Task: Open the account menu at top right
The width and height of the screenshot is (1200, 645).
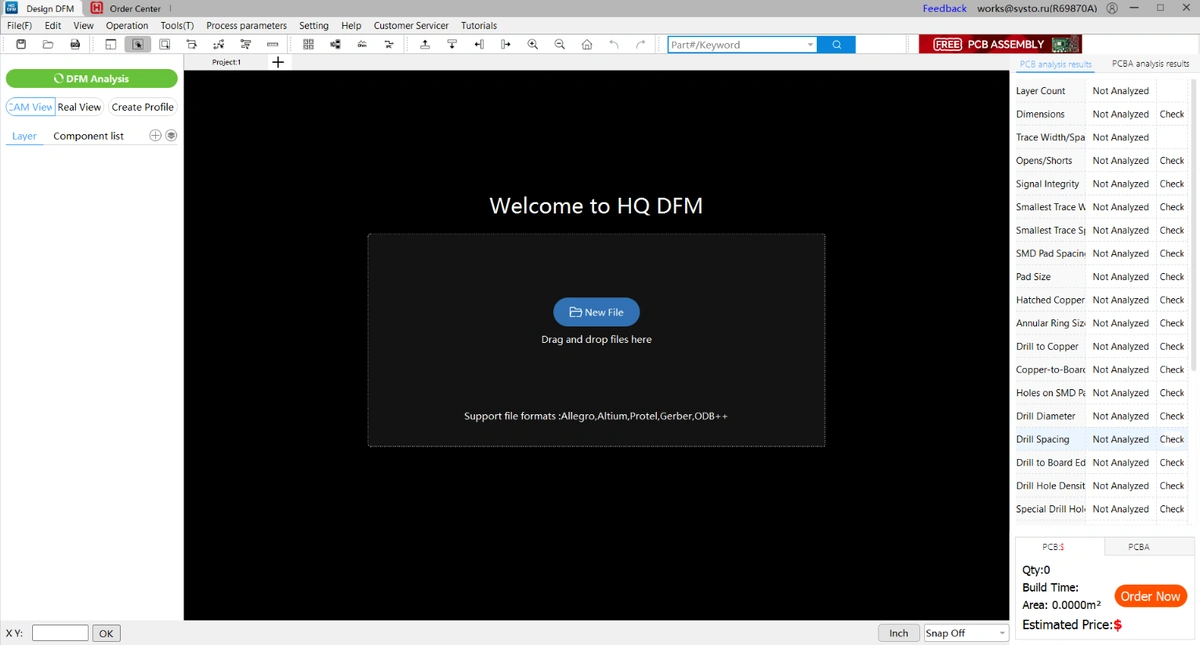Action: click(x=1112, y=8)
